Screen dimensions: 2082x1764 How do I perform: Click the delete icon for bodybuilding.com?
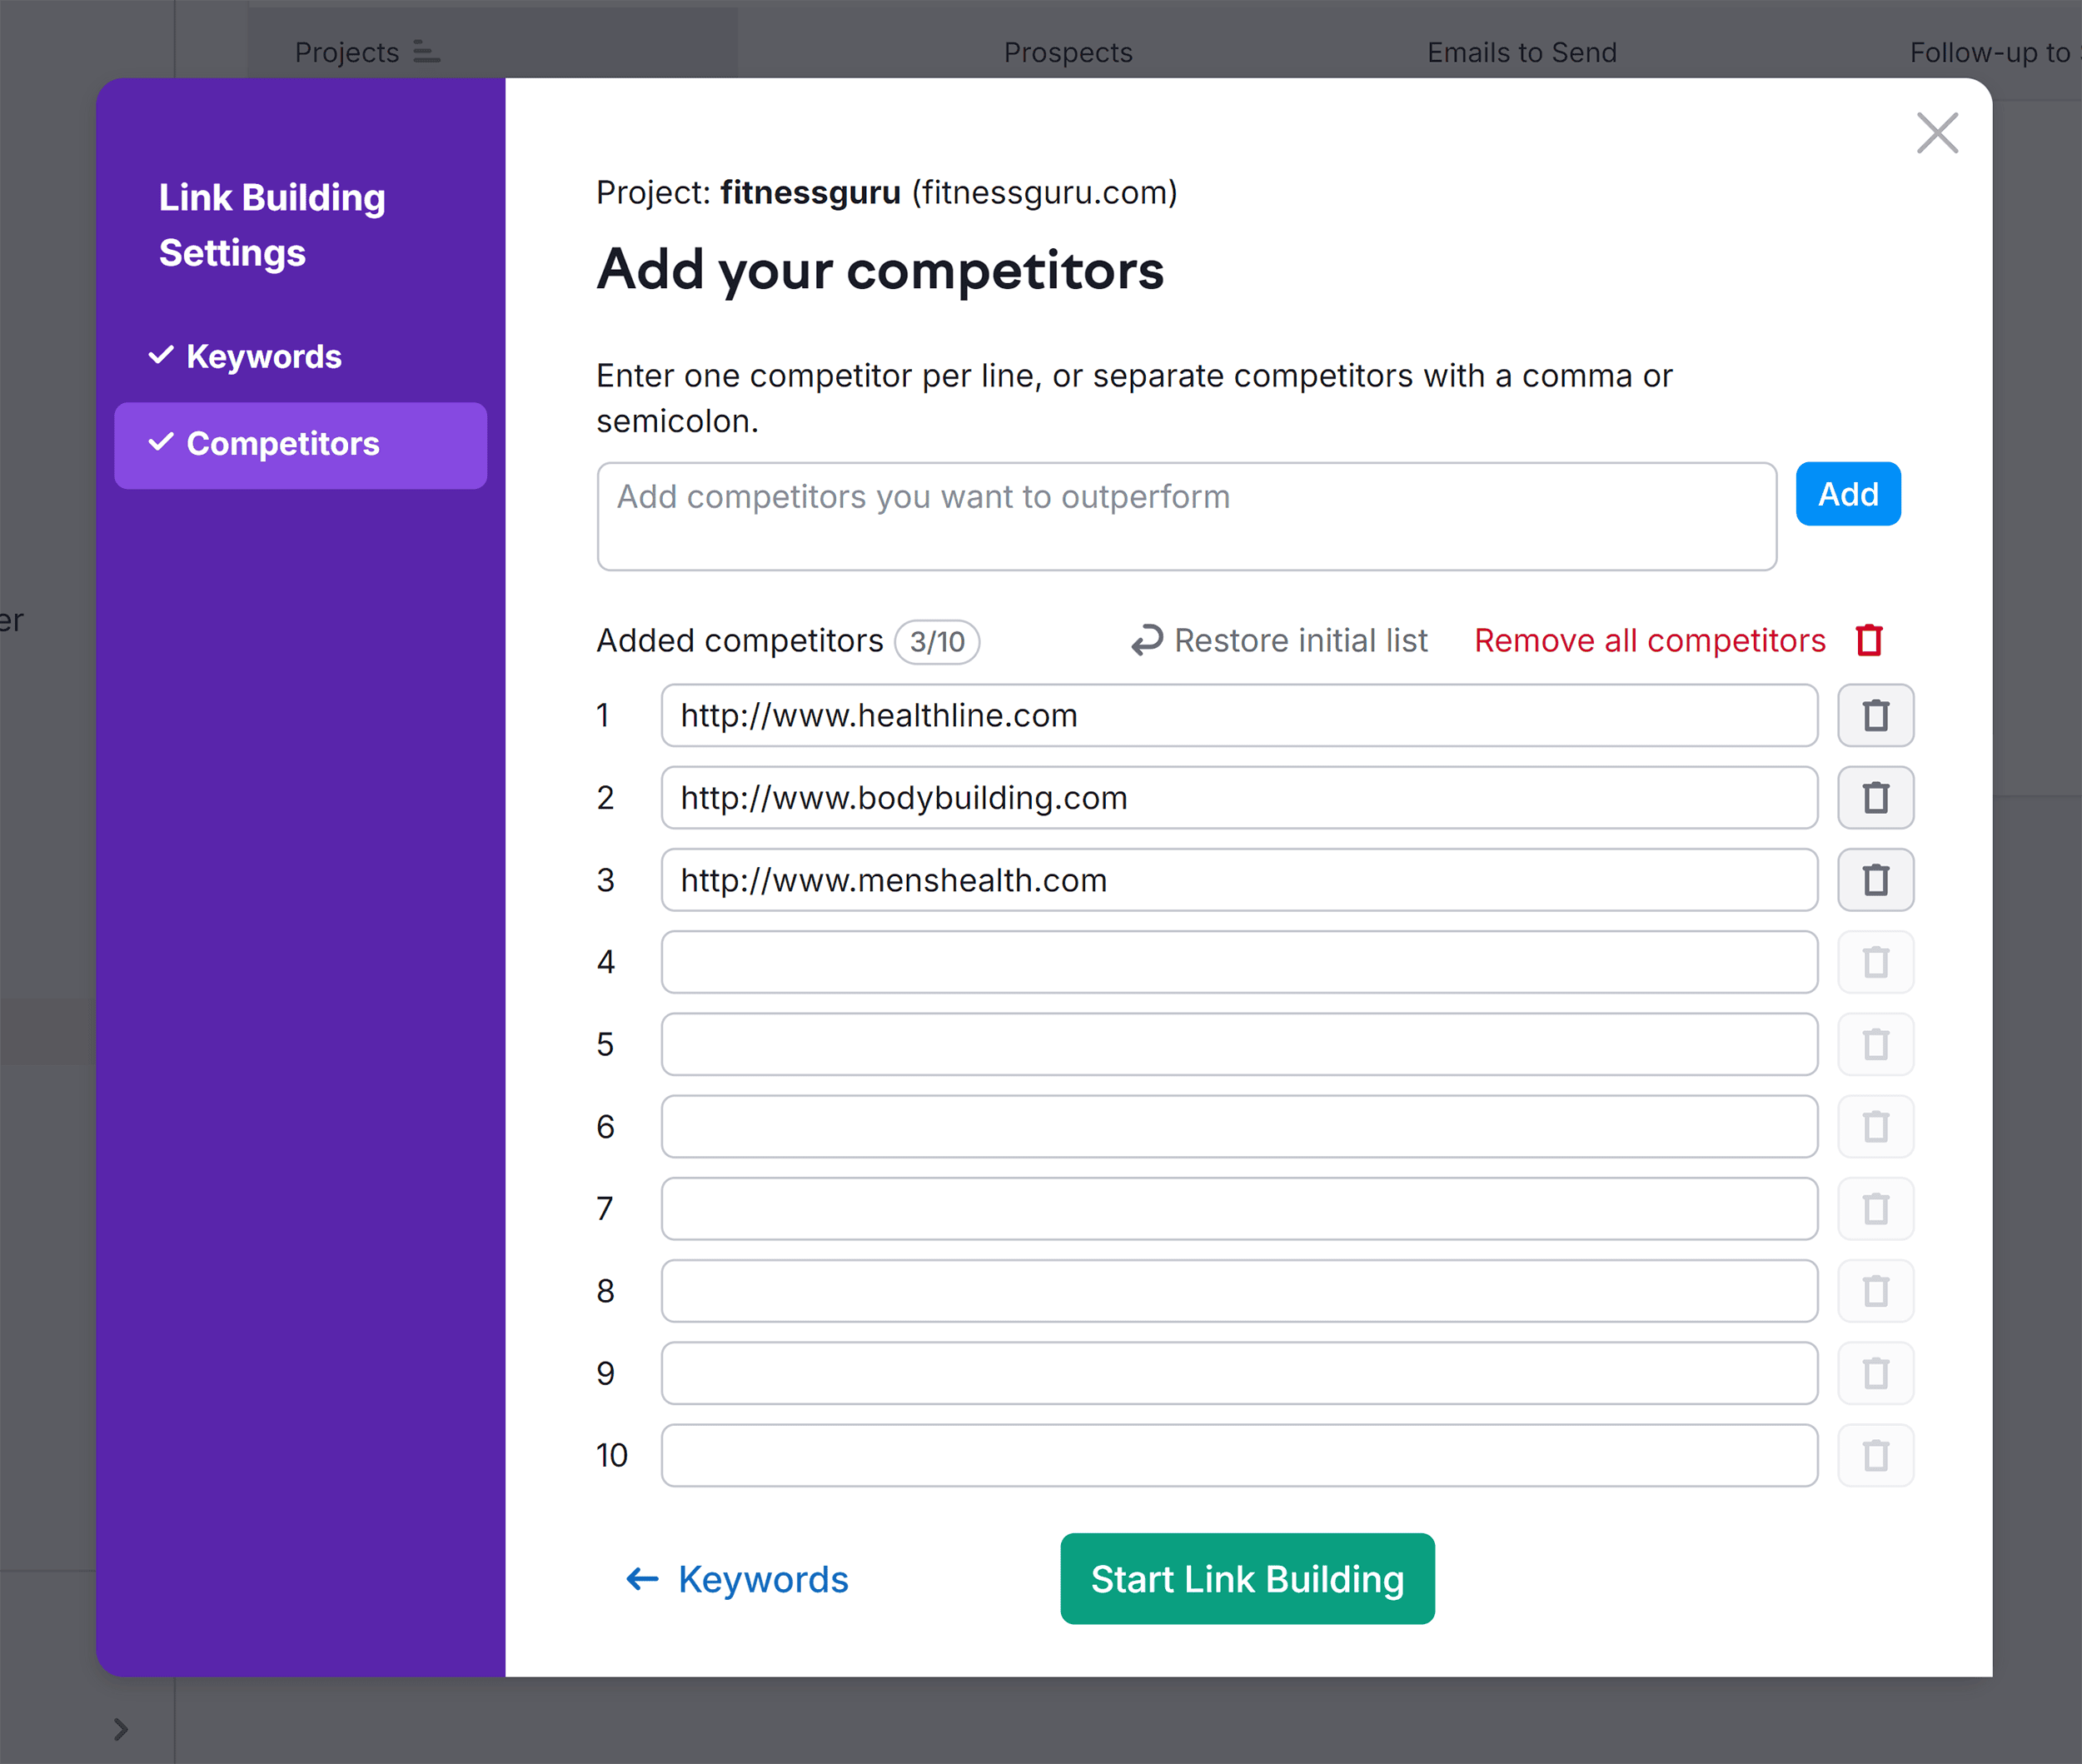tap(1875, 796)
